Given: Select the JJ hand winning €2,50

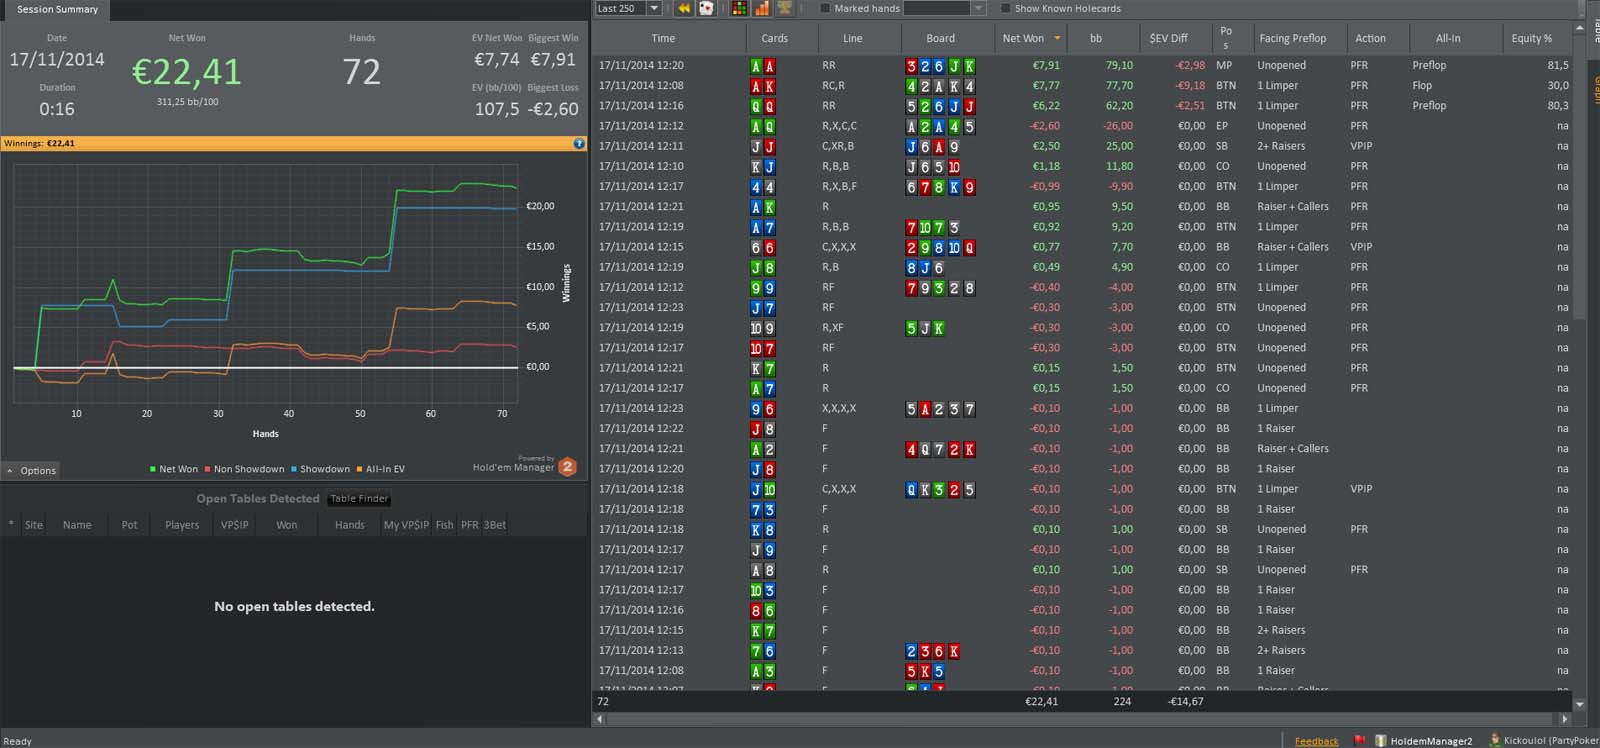Looking at the screenshot, I should click(x=1082, y=146).
